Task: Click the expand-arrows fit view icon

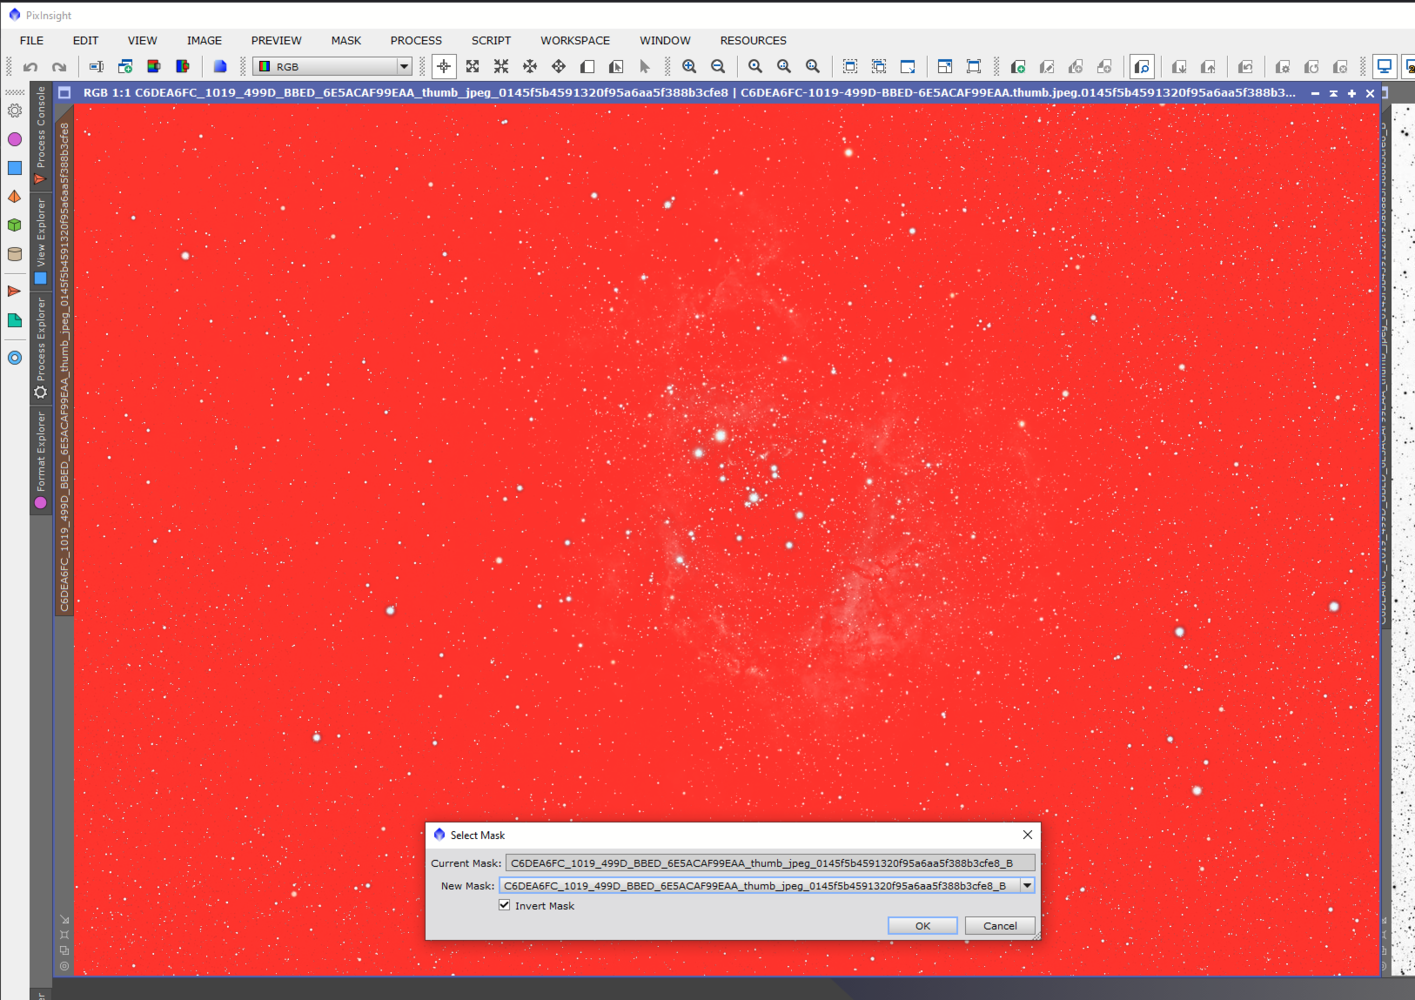Action: click(473, 67)
